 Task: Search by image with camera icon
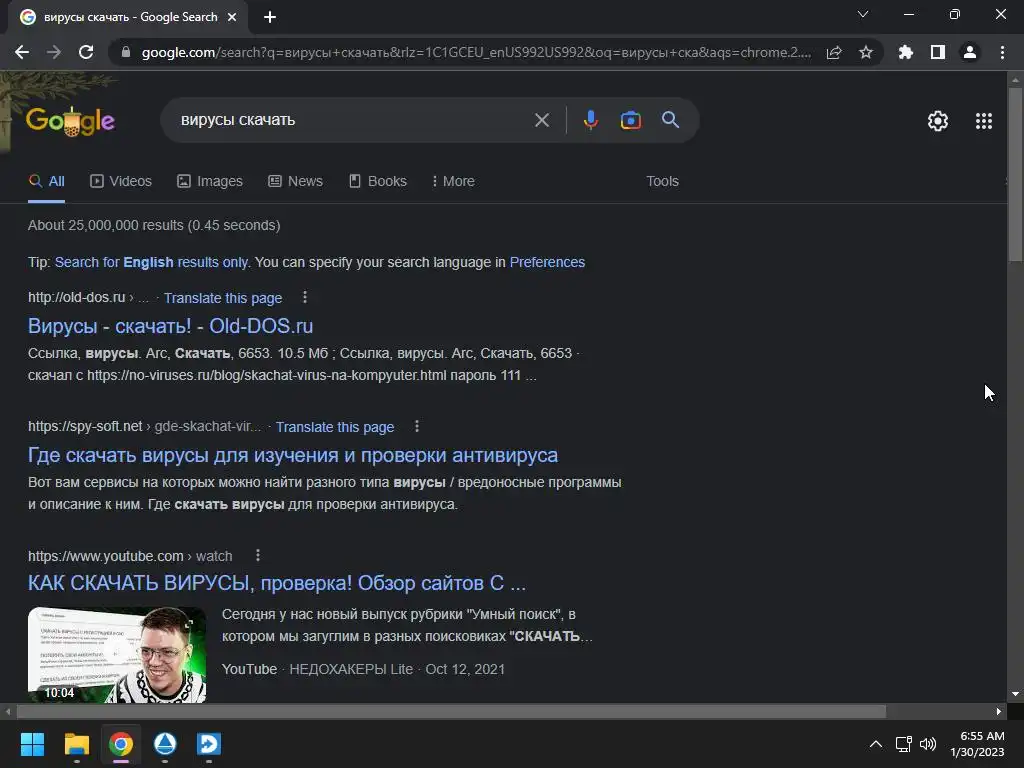pos(631,120)
